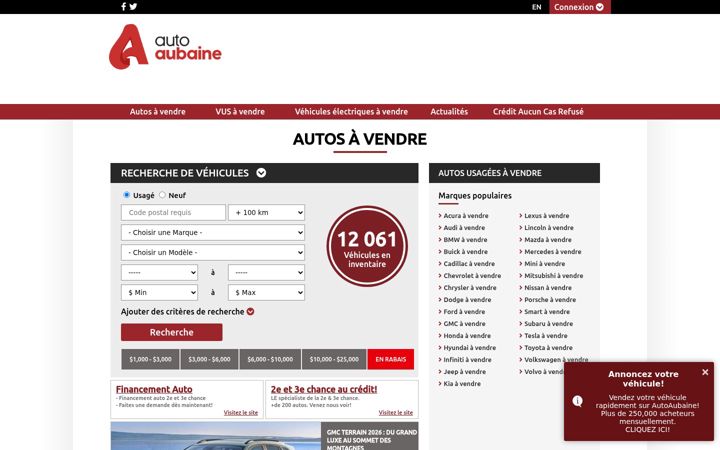Open Lincoln à vendre link

click(x=549, y=227)
